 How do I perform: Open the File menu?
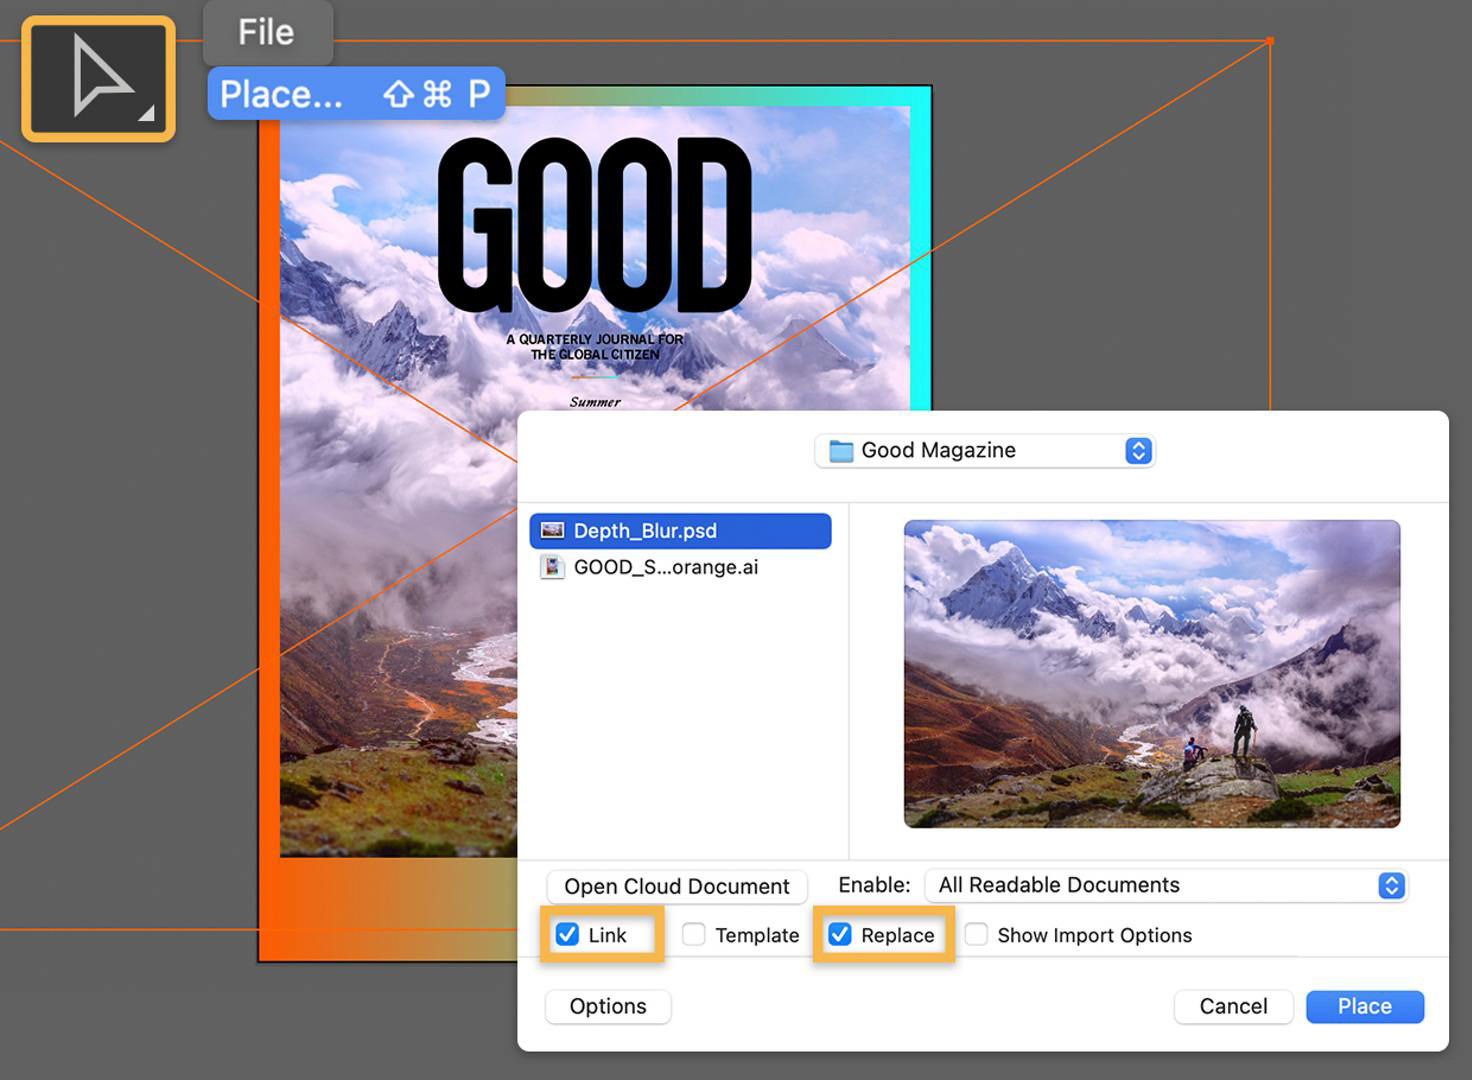pyautogui.click(x=267, y=32)
